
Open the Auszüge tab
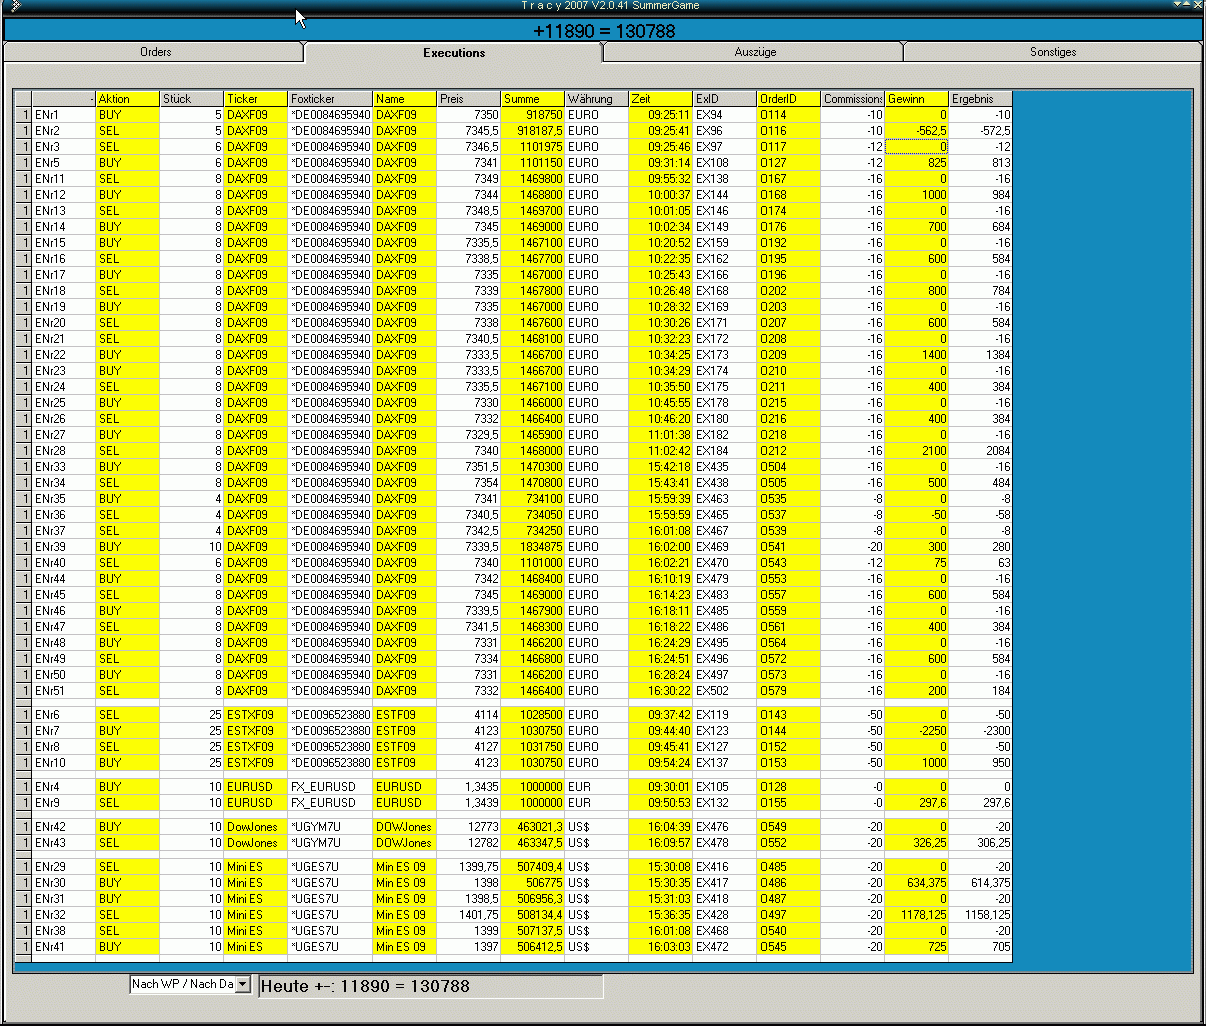click(x=754, y=52)
